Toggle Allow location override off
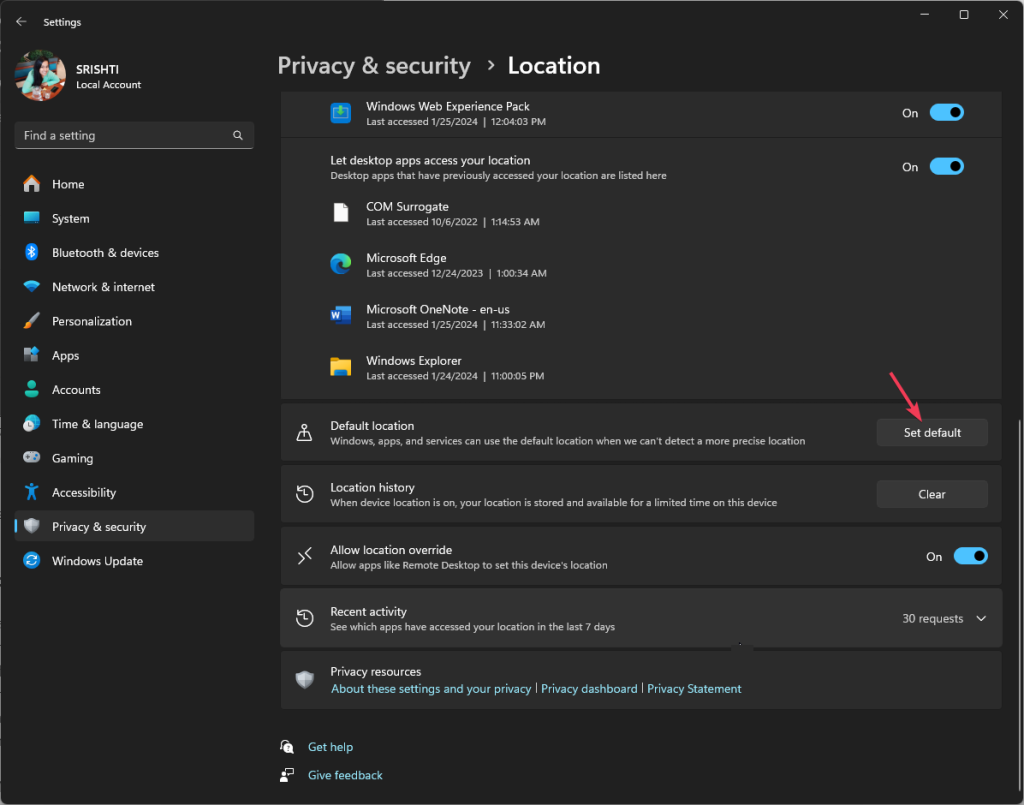This screenshot has height=805, width=1024. click(970, 556)
